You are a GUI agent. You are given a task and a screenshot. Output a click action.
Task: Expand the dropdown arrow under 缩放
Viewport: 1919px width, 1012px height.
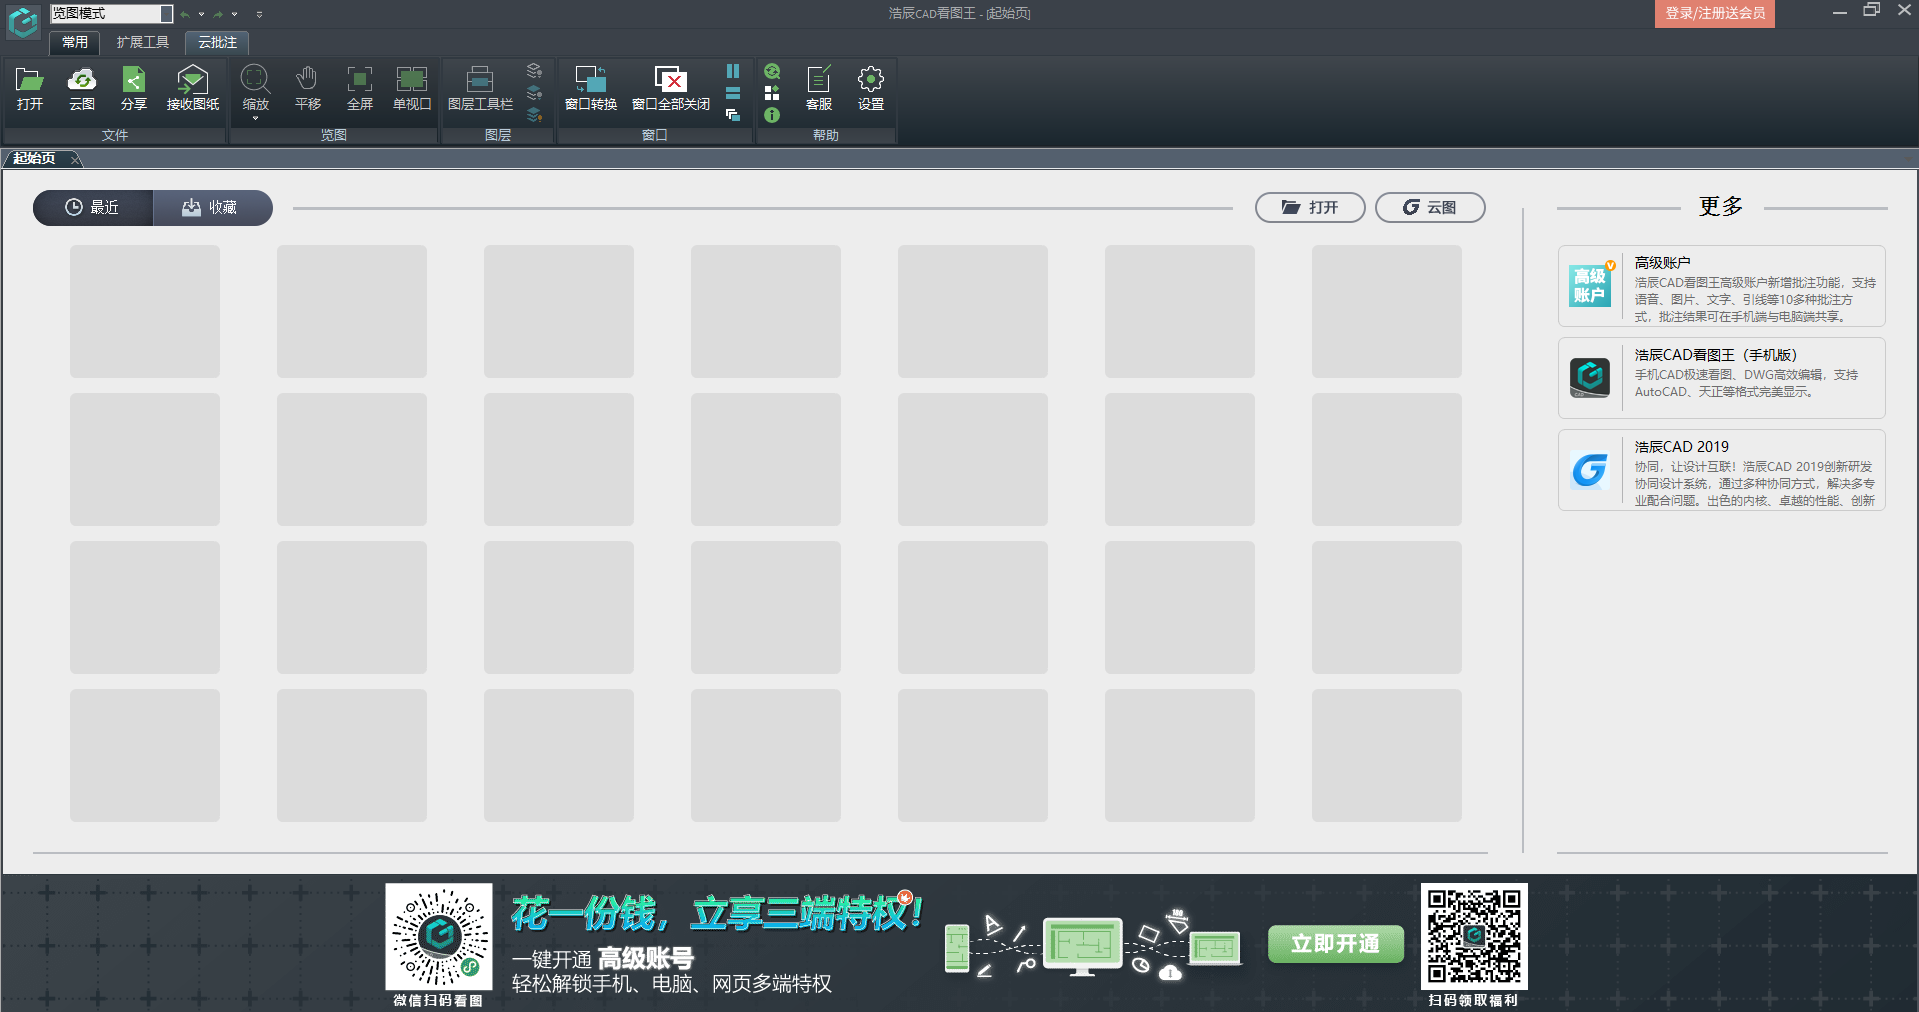(x=256, y=119)
